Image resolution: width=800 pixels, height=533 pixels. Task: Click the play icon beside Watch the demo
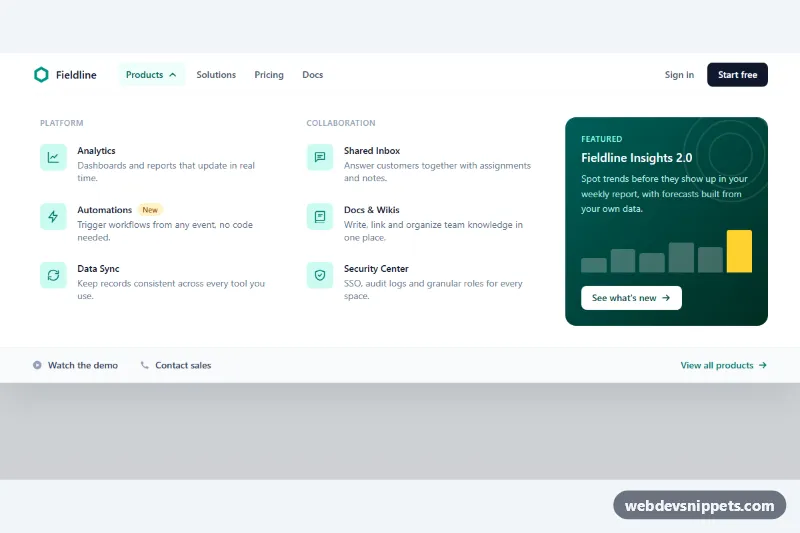pyautogui.click(x=37, y=365)
